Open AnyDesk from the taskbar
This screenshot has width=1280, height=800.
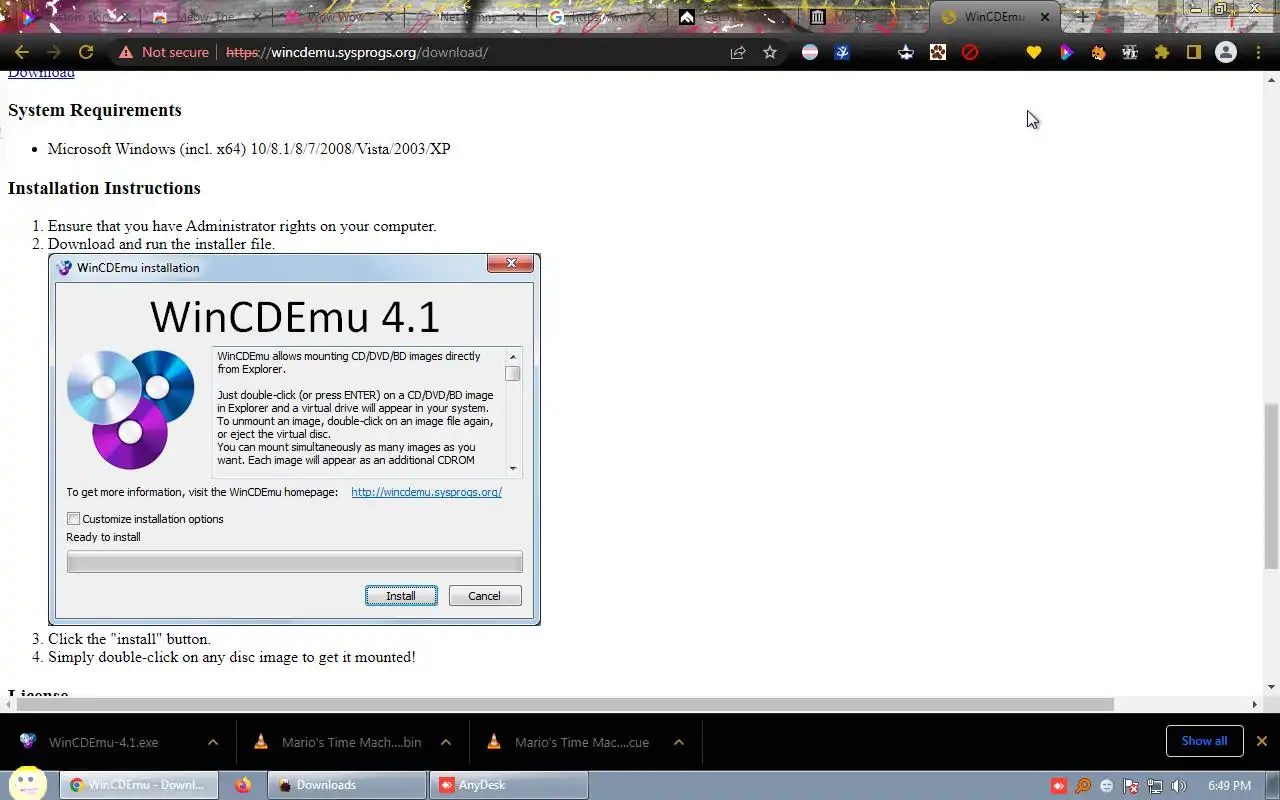pyautogui.click(x=508, y=785)
